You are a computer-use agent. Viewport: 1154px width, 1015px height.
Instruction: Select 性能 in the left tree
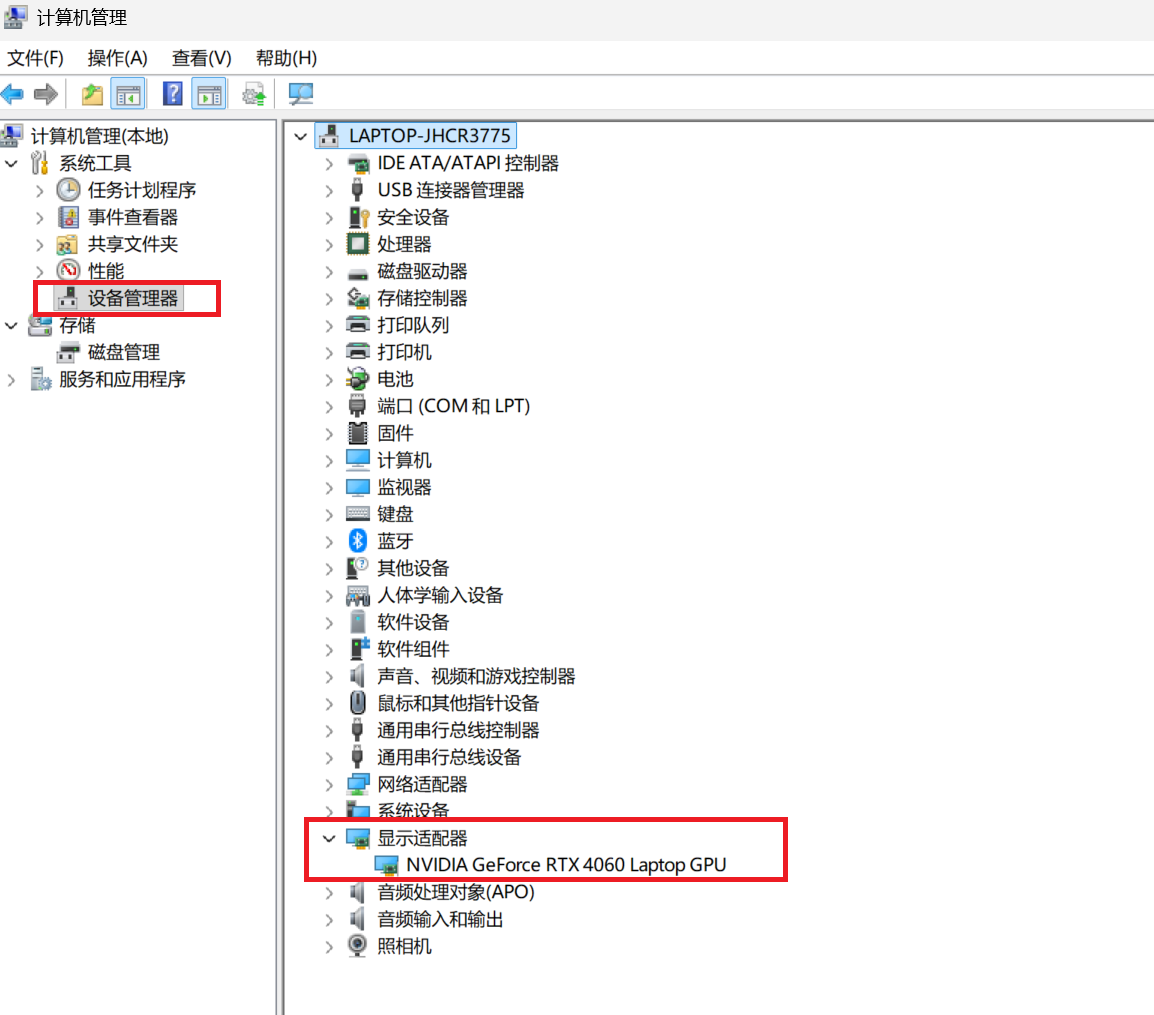(106, 272)
